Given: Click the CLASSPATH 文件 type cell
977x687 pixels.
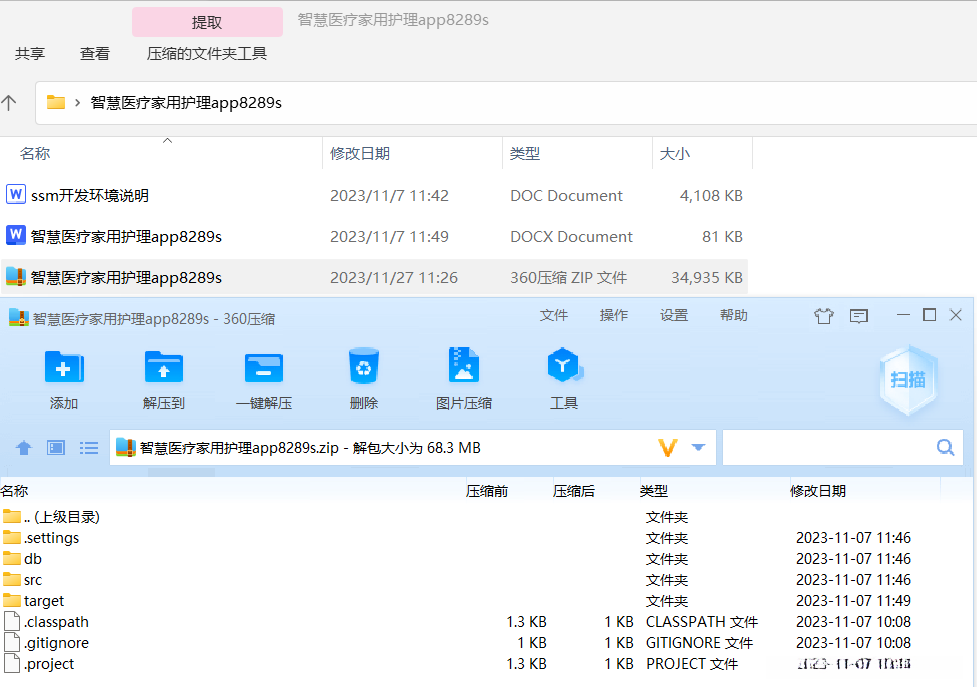Looking at the screenshot, I should [x=702, y=622].
